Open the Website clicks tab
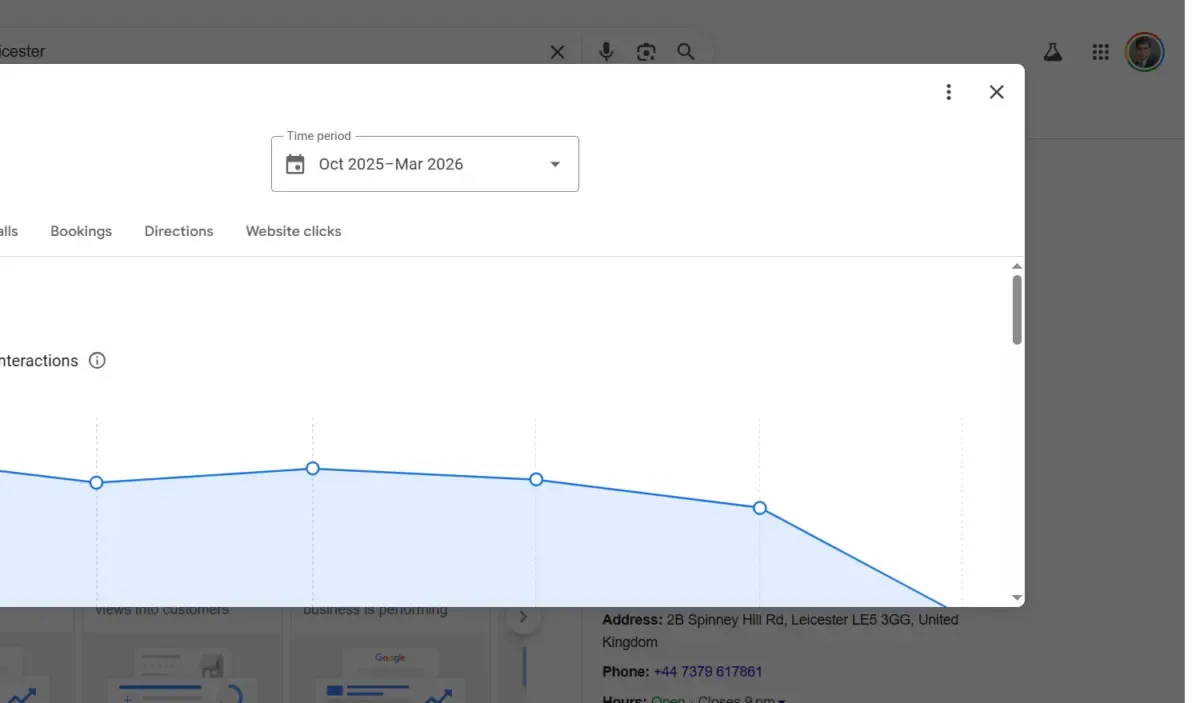Image resolution: width=1200 pixels, height=703 pixels. point(294,231)
